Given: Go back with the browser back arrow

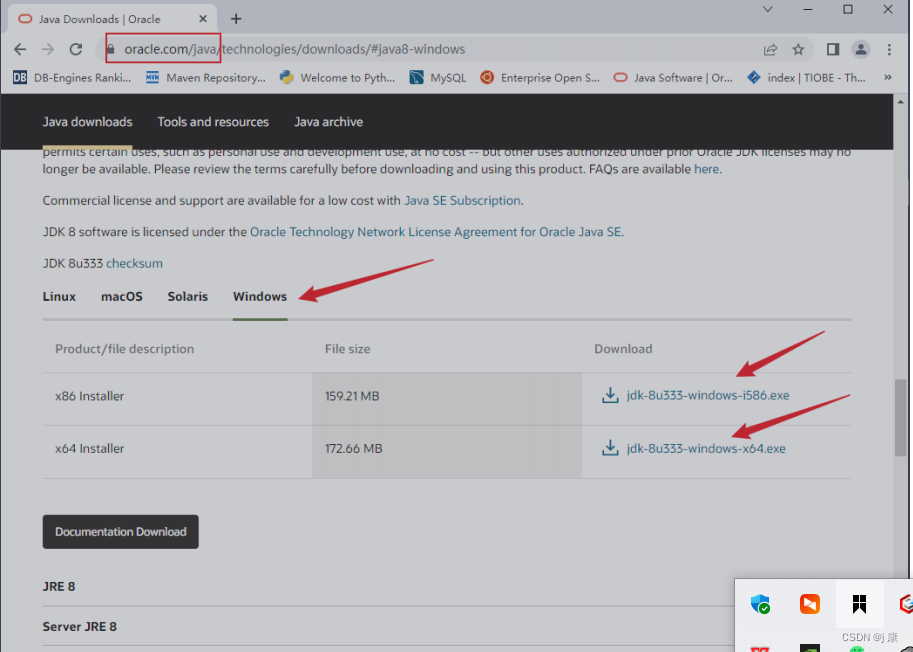Looking at the screenshot, I should [x=20, y=49].
